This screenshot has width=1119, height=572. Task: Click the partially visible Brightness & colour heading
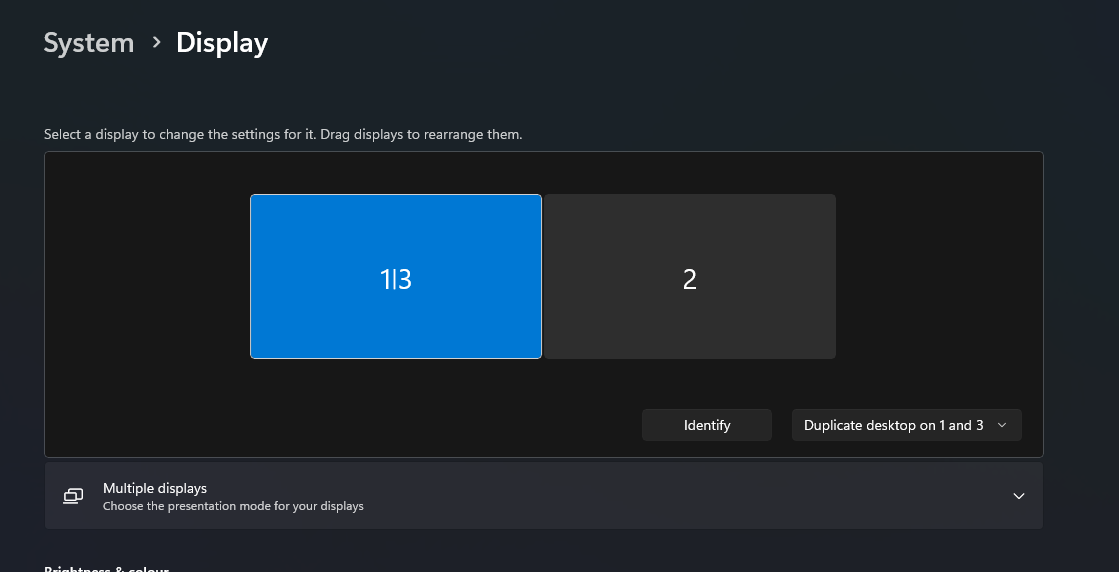tap(106, 568)
